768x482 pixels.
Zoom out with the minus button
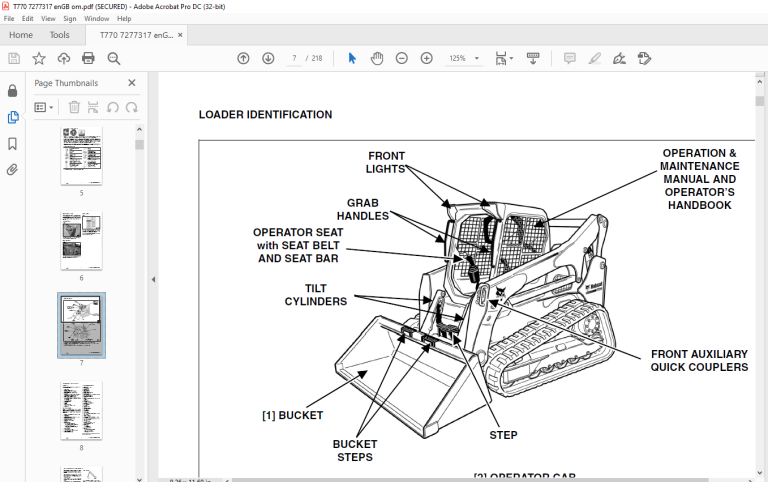[402, 58]
